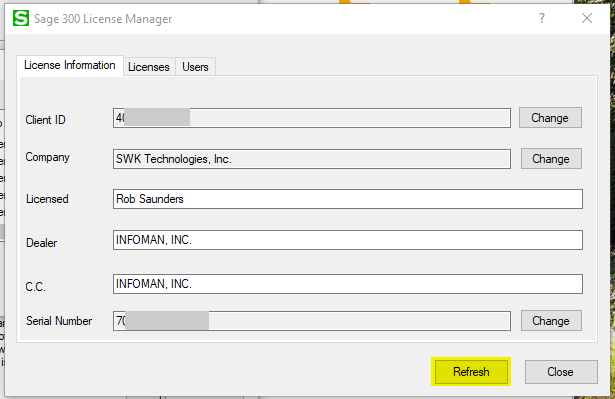Click the C.C. label text
Image resolution: width=615 pixels, height=399 pixels.
(36, 287)
